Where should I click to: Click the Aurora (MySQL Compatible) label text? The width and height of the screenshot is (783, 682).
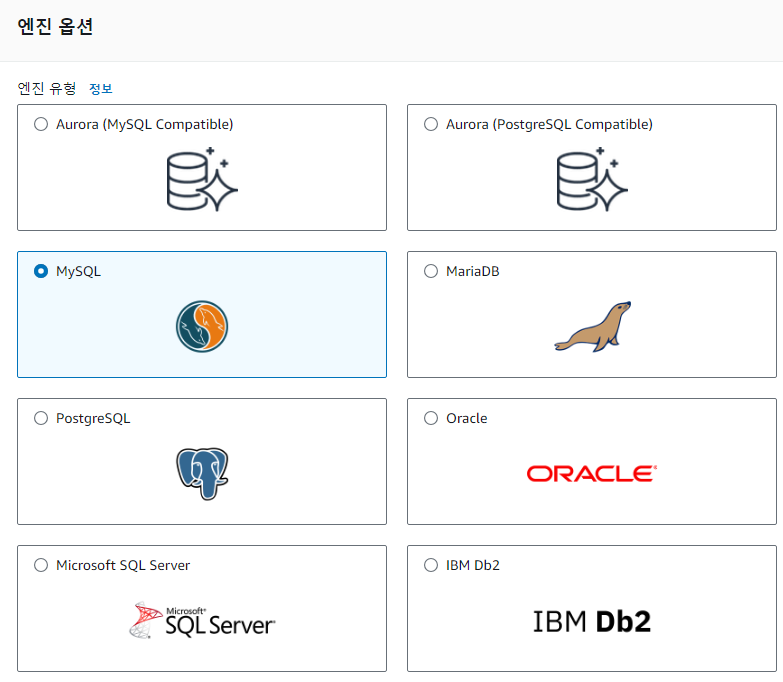click(x=144, y=124)
